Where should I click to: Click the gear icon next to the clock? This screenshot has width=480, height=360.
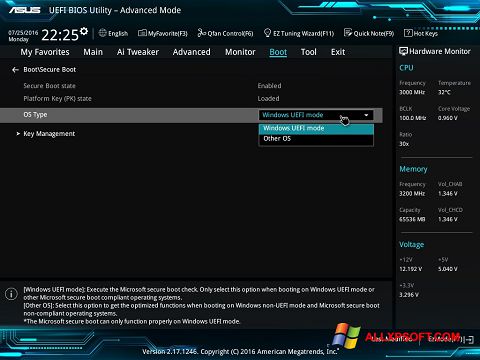tap(84, 31)
